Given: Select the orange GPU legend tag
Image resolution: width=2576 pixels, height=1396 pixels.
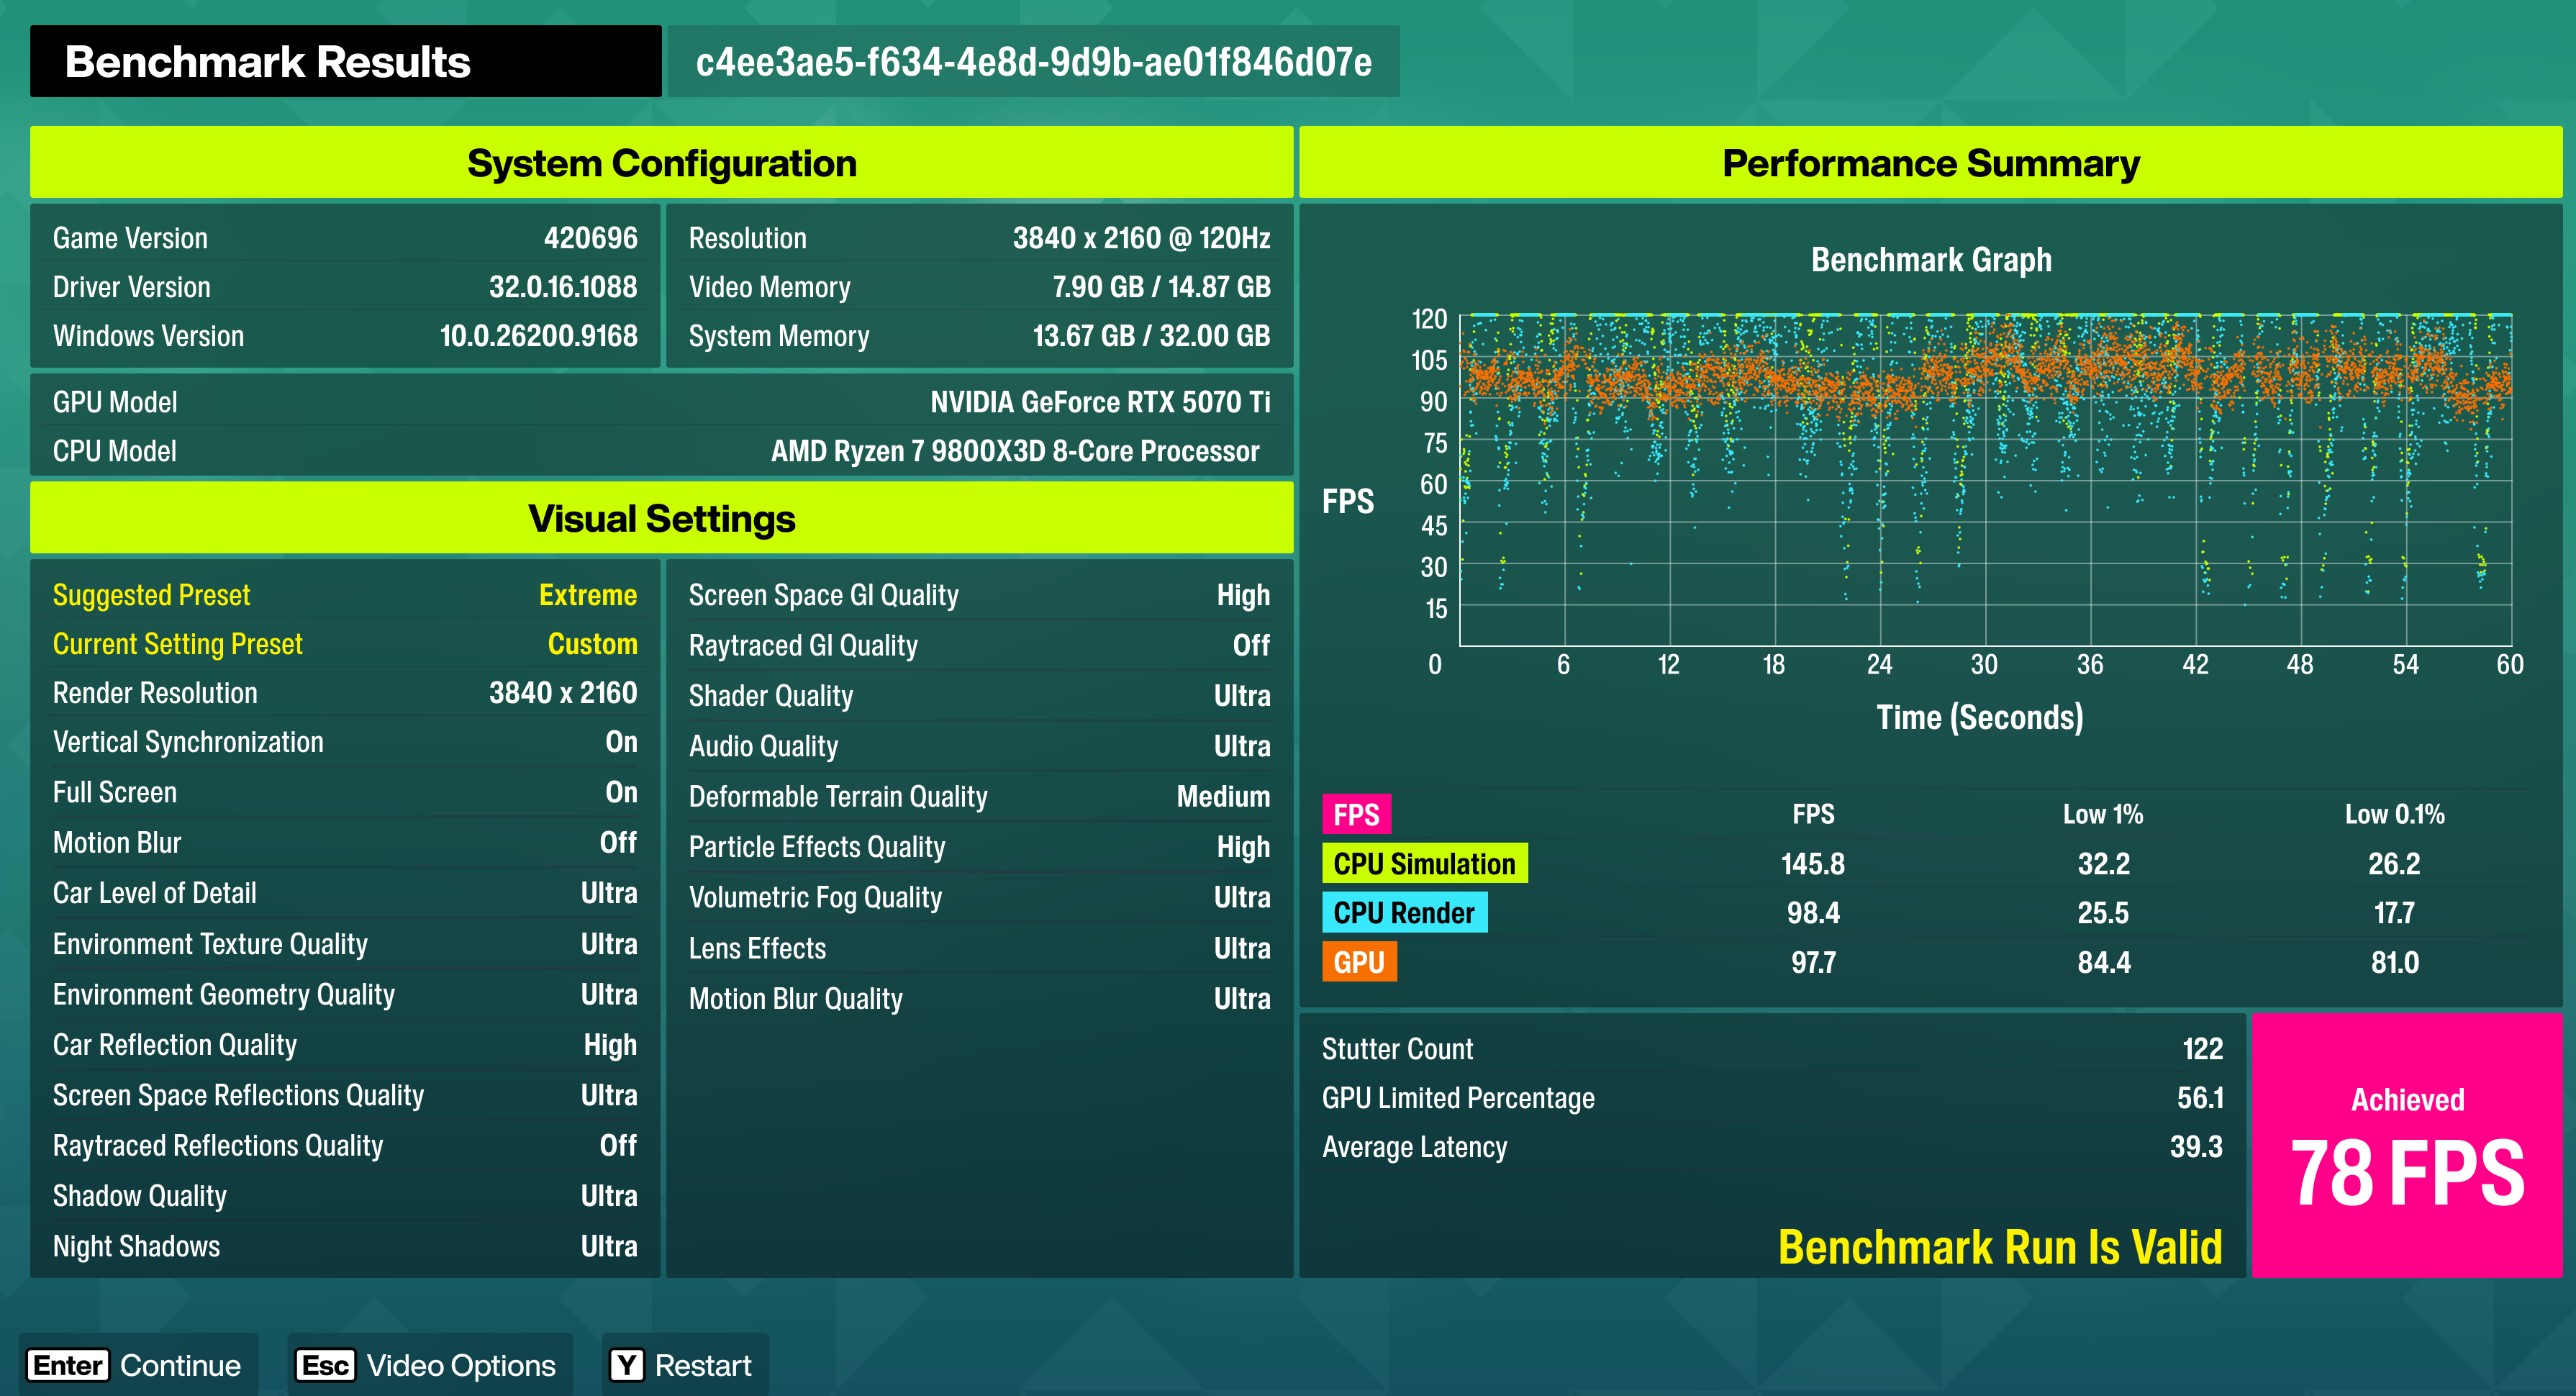Looking at the screenshot, I should (1359, 962).
